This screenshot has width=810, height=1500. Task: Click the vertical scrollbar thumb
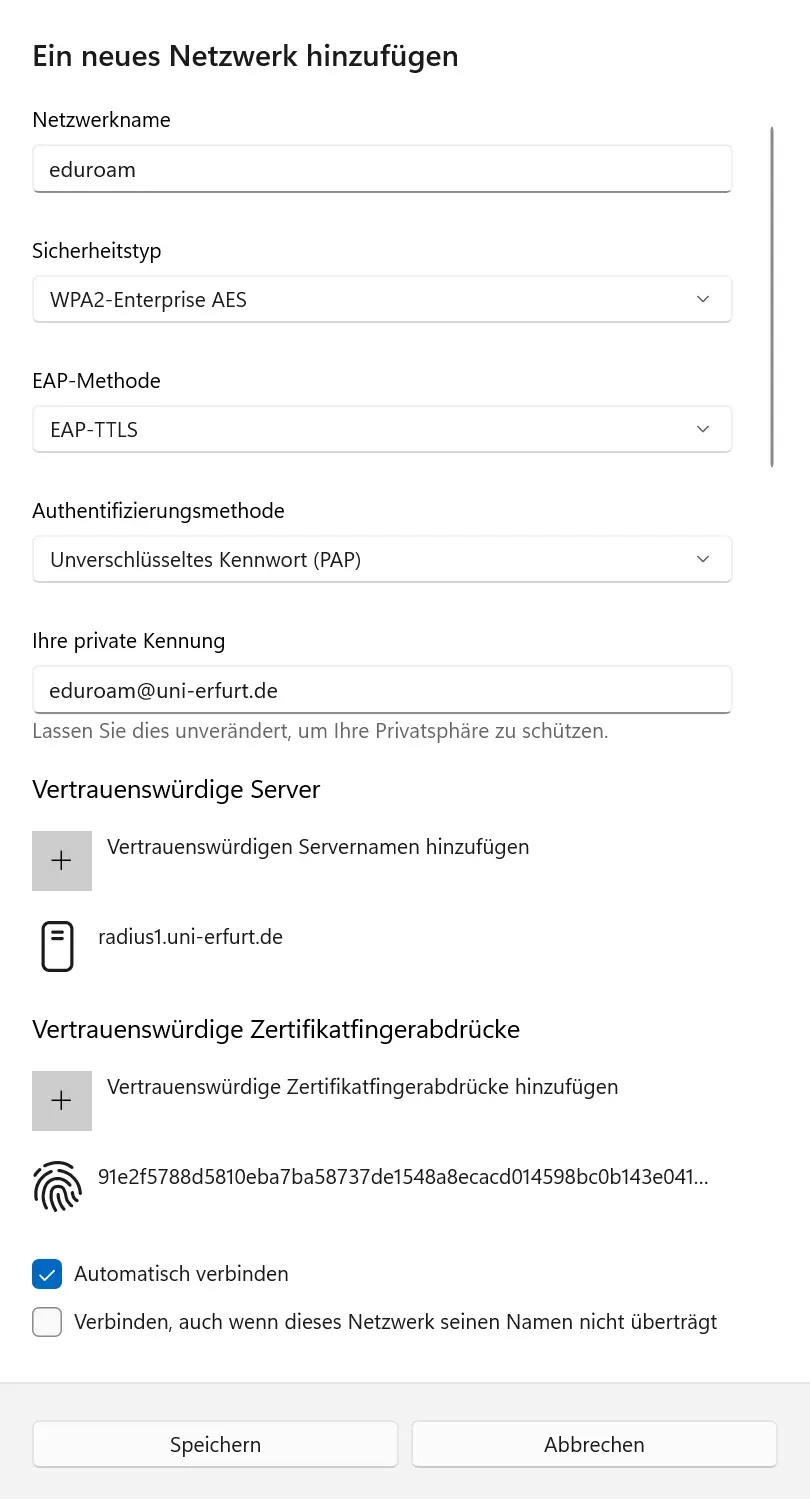pos(772,296)
